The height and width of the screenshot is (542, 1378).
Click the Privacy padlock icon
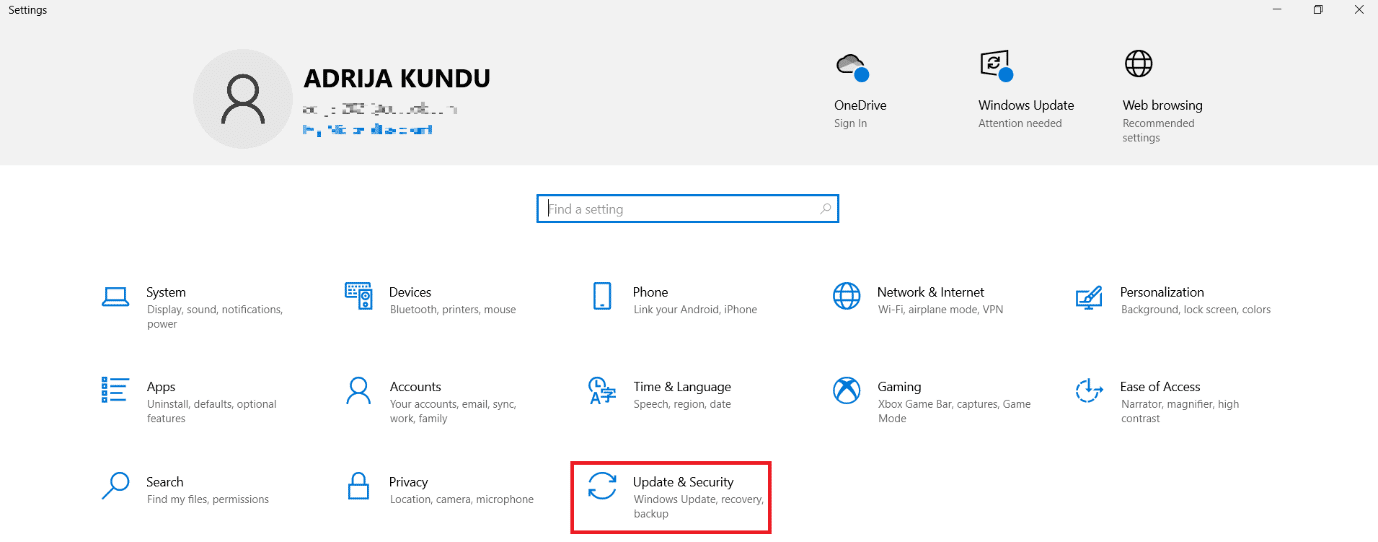pos(358,485)
